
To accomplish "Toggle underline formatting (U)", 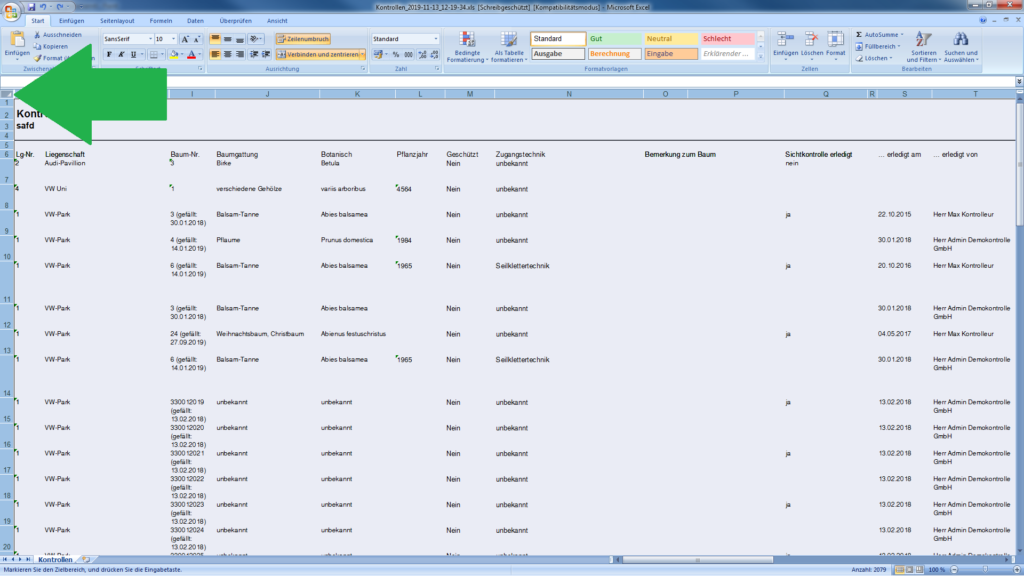I will point(131,54).
